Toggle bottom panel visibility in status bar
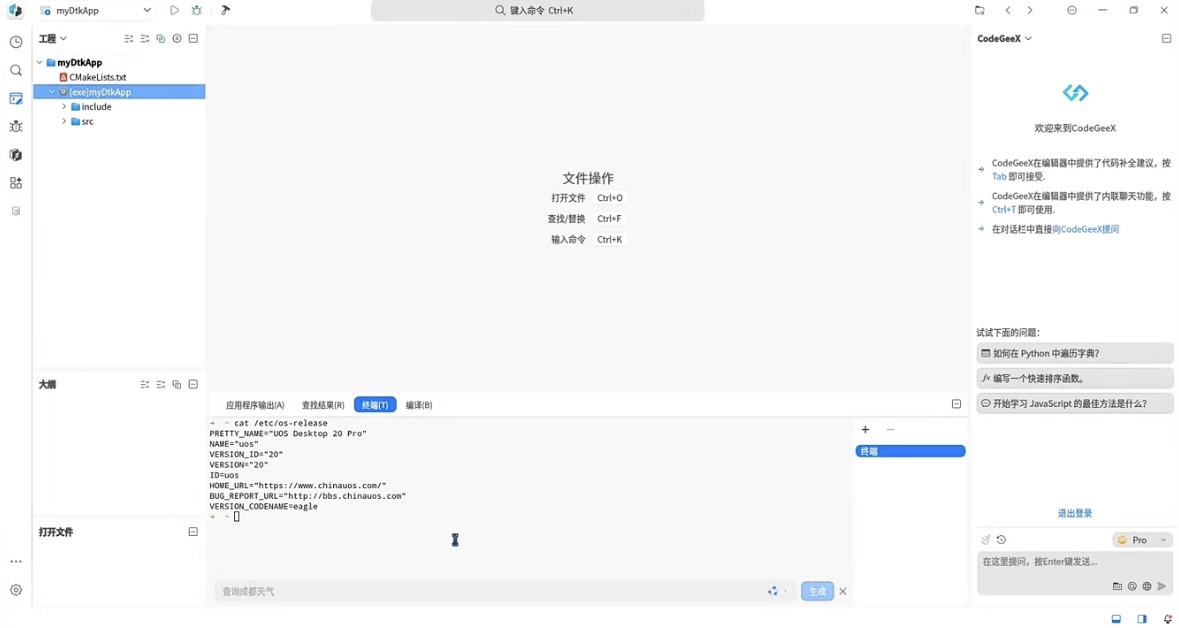Viewport: 1179px width, 628px height. tap(1117, 619)
